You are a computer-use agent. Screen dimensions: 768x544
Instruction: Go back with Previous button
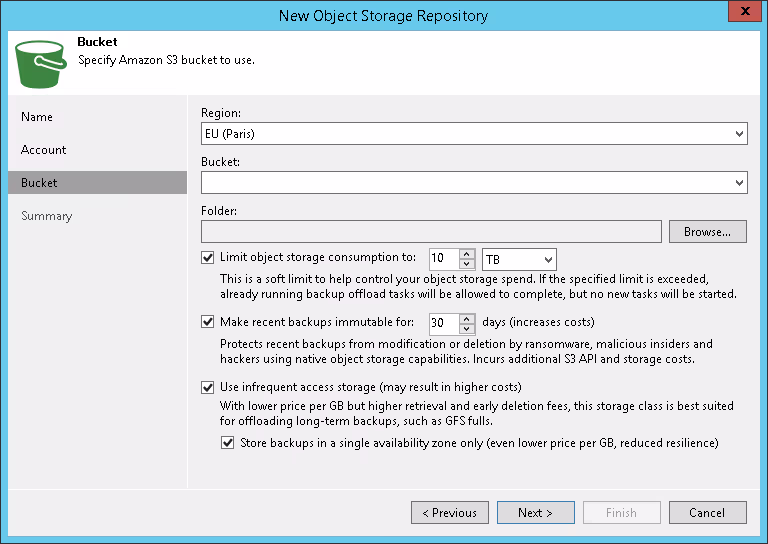[x=449, y=513]
